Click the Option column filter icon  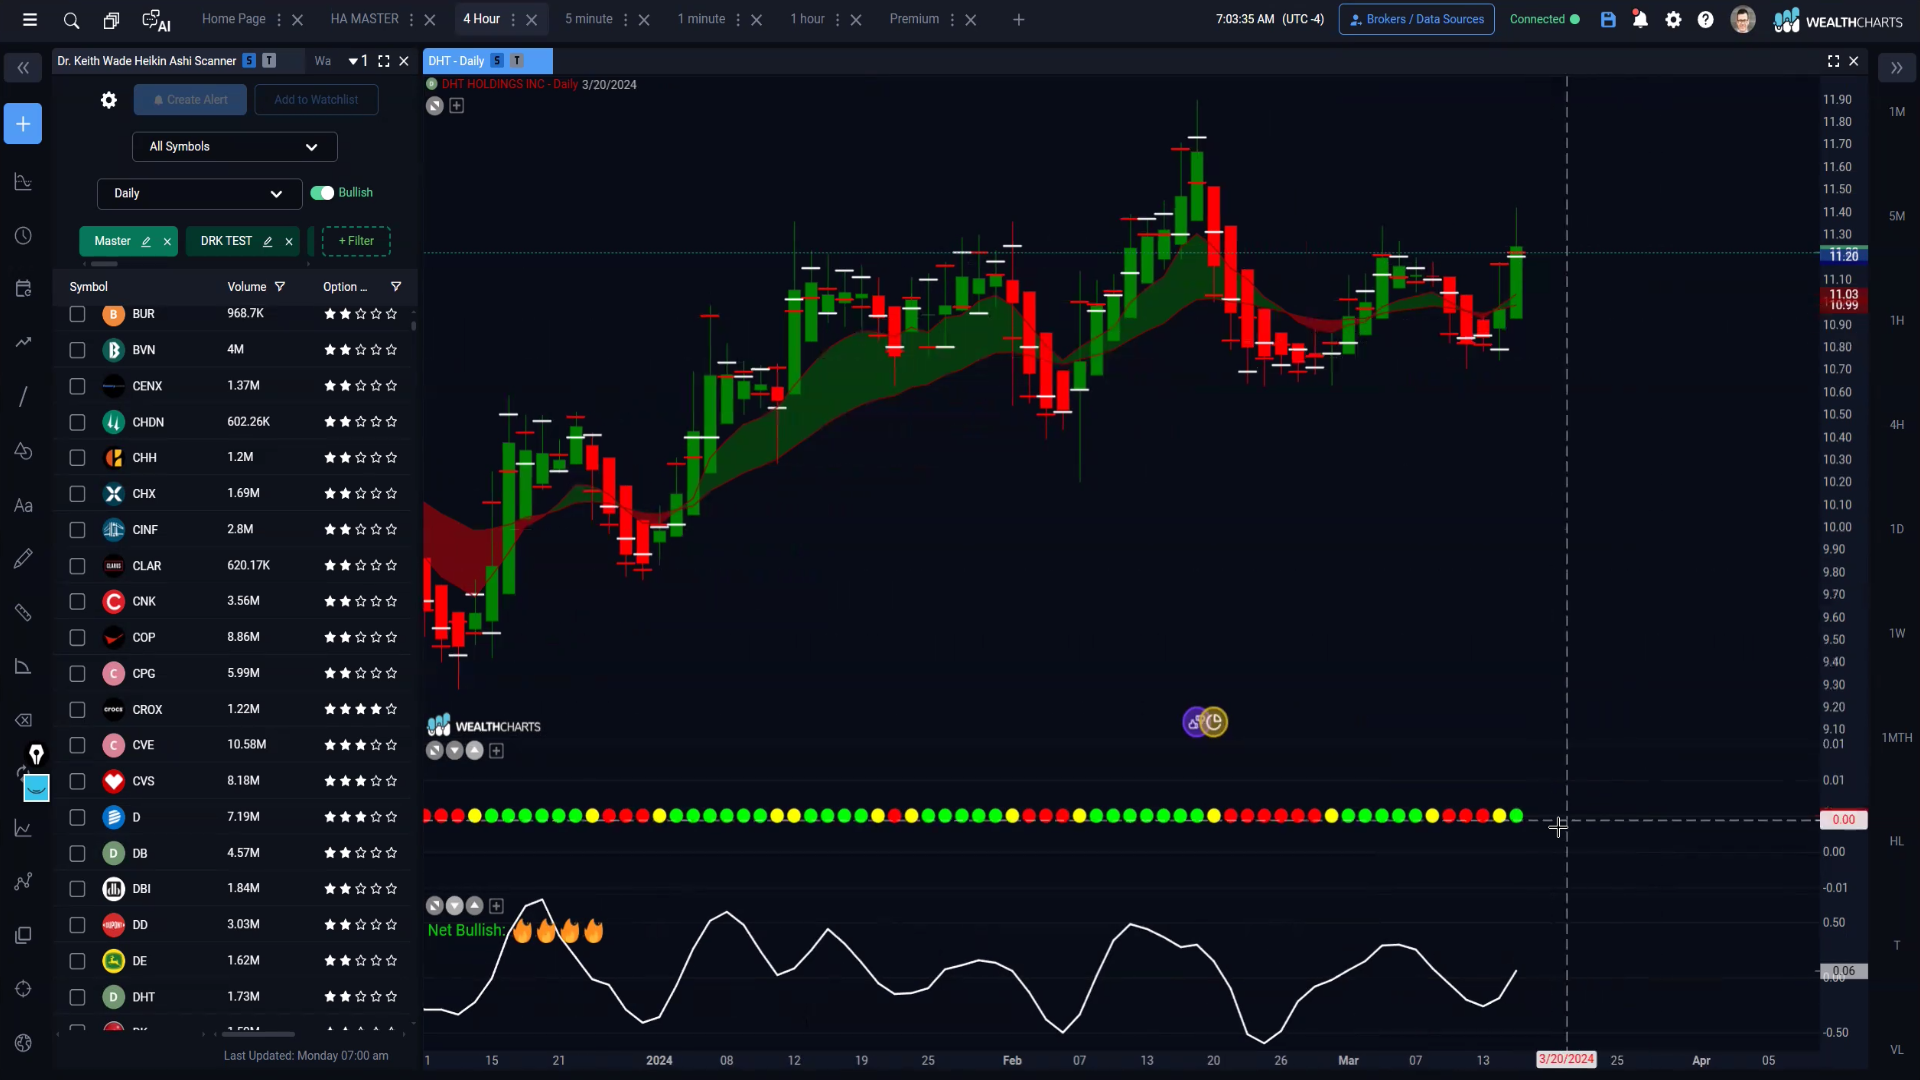tap(396, 287)
